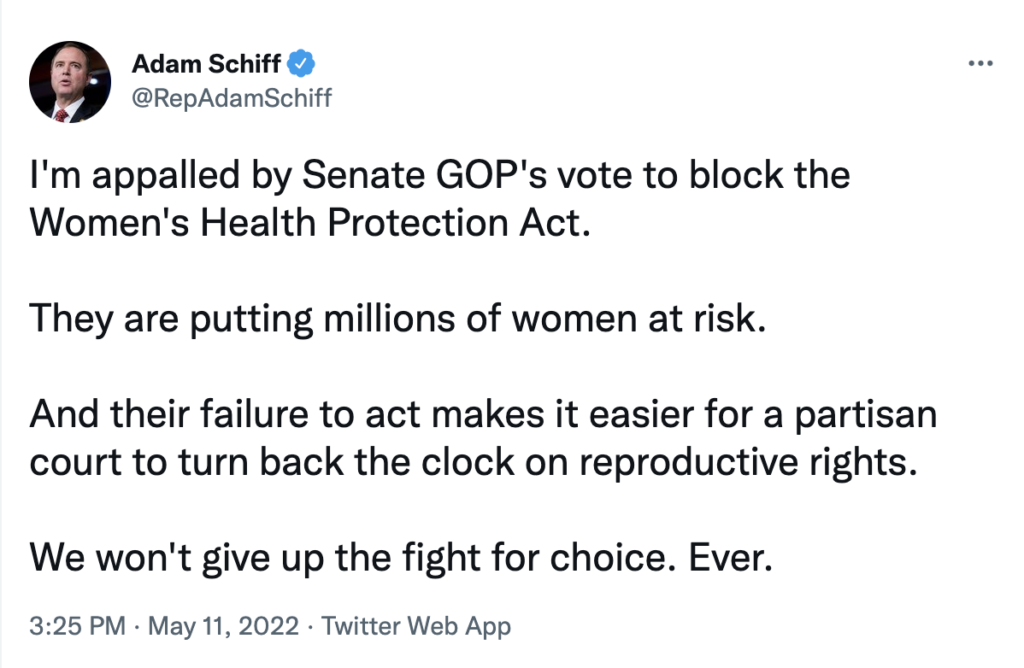Click the Adam Schiff display name

click(208, 65)
